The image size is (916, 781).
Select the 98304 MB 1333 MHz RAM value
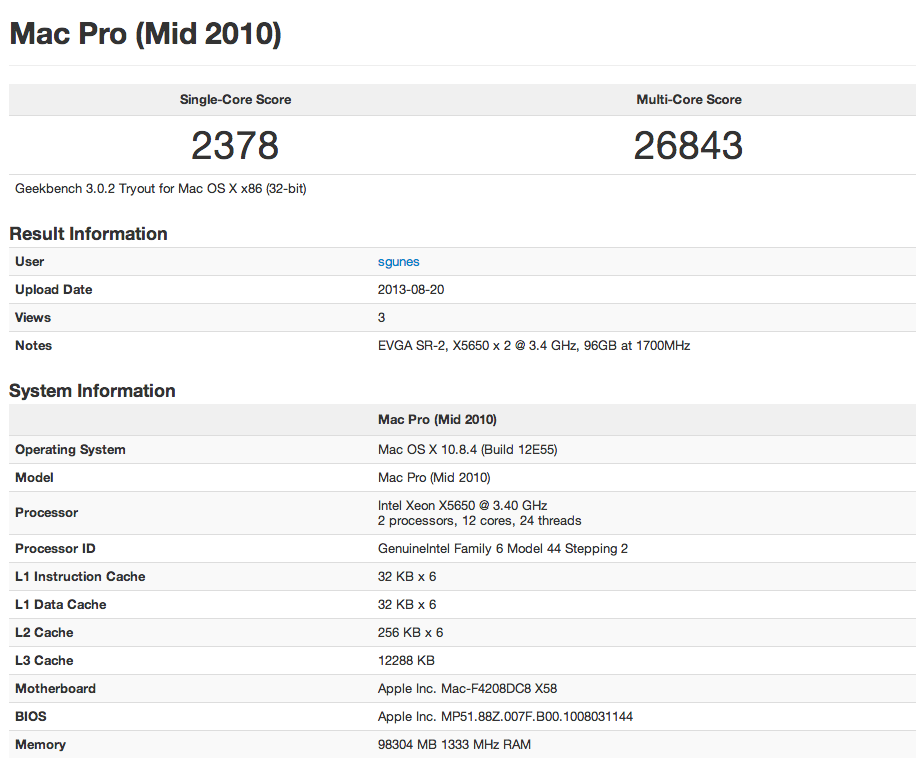454,745
